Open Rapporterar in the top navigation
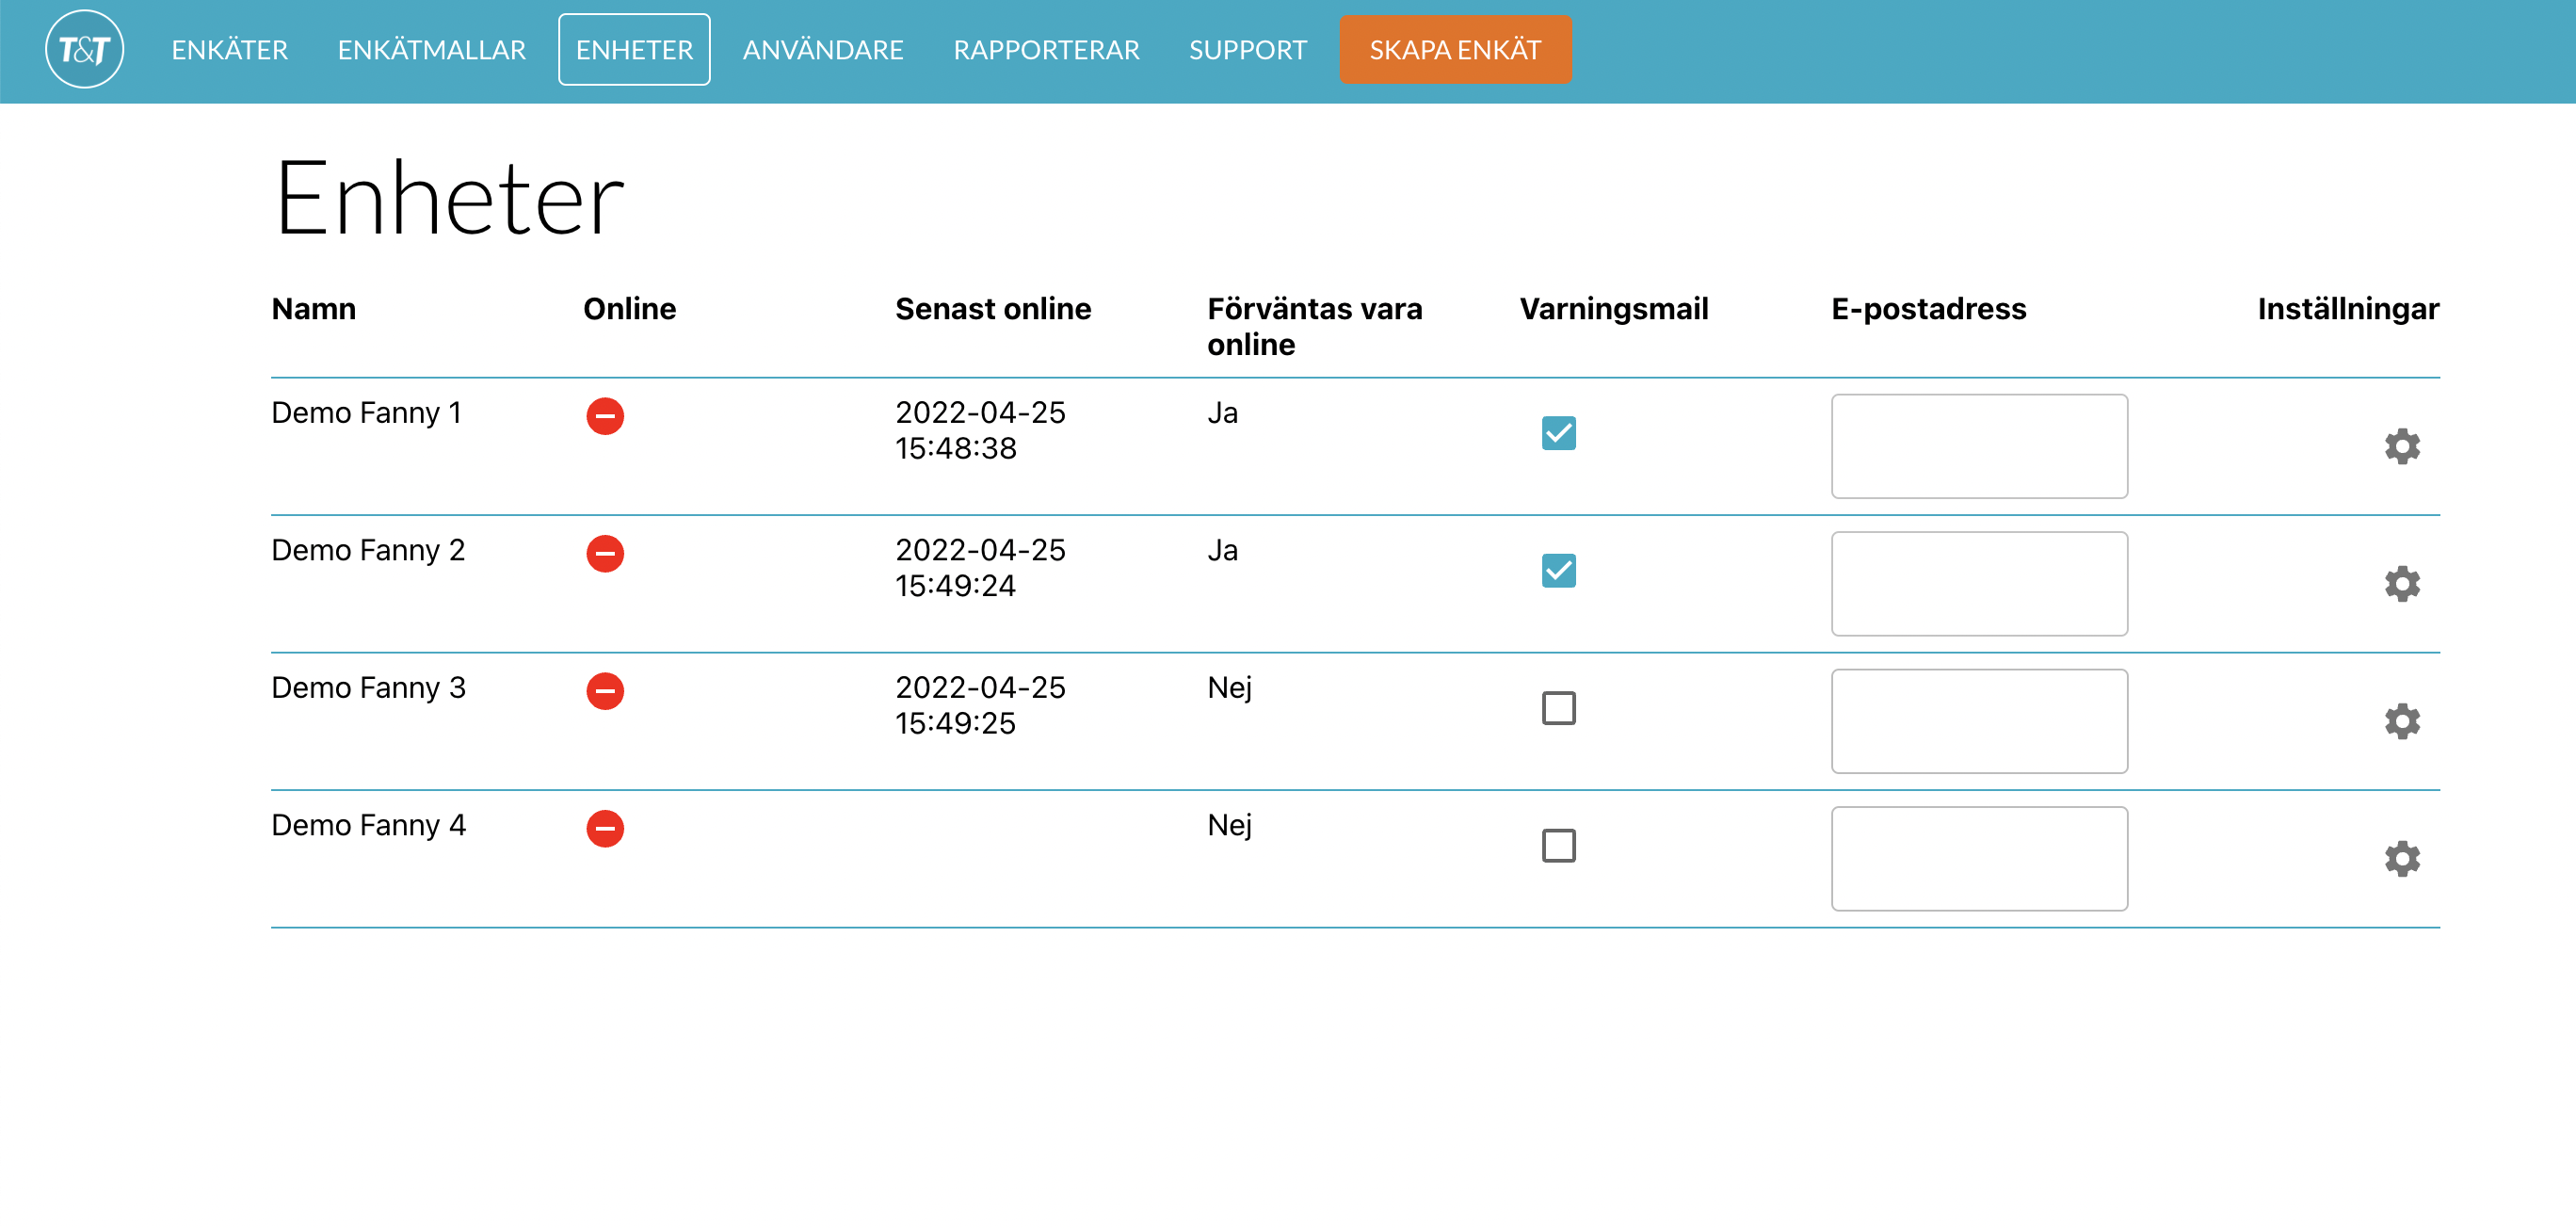This screenshot has width=2576, height=1228. click(1046, 49)
